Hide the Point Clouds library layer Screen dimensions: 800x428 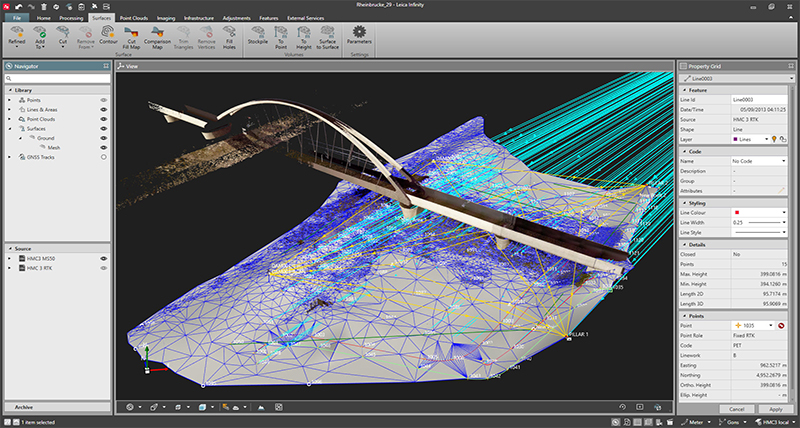coord(104,119)
